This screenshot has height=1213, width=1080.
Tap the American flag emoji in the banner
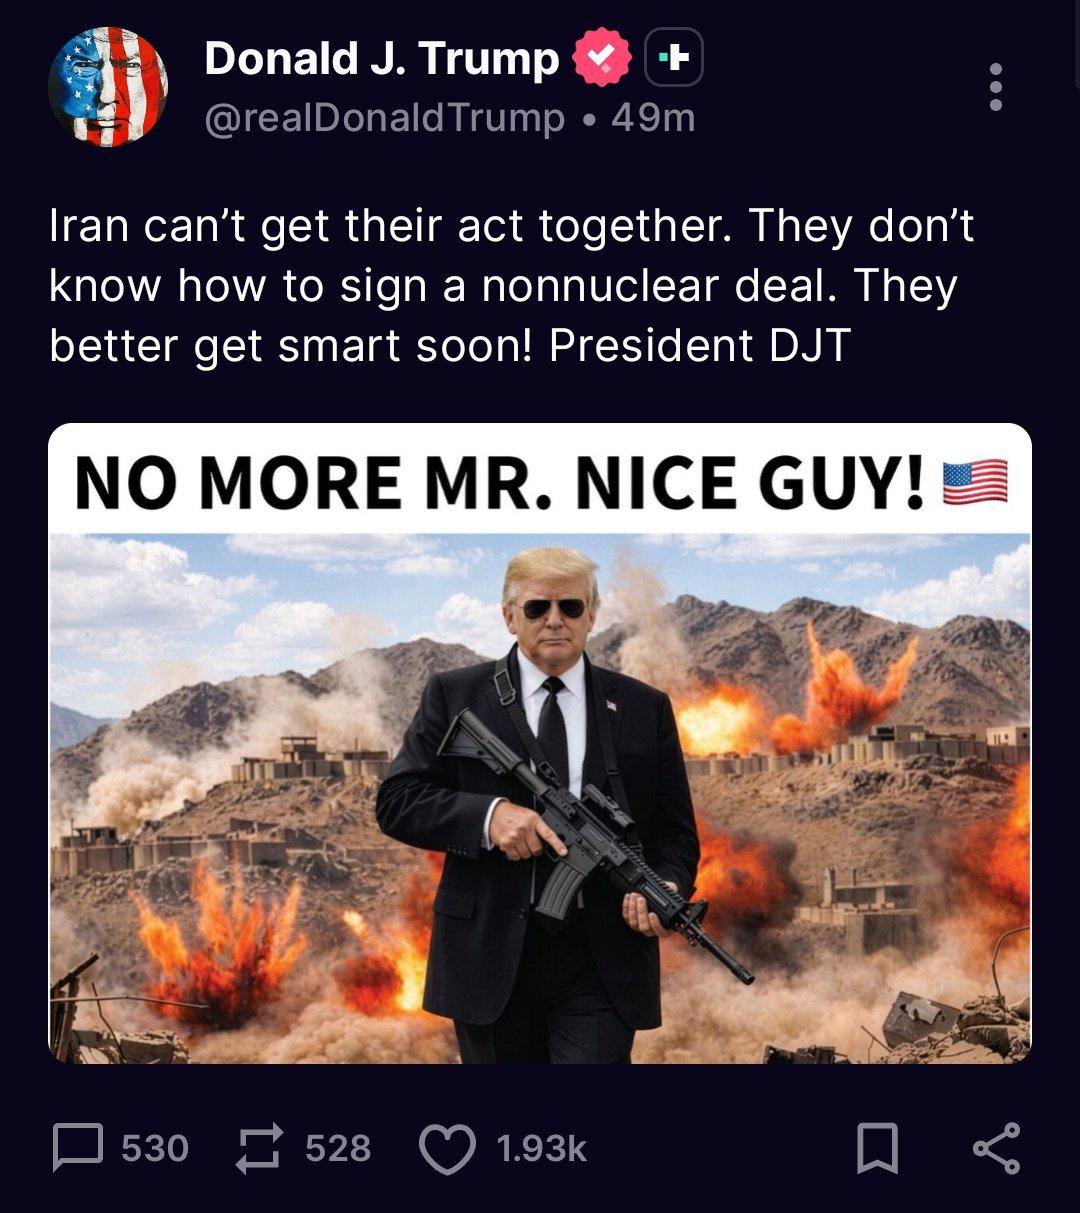click(976, 482)
